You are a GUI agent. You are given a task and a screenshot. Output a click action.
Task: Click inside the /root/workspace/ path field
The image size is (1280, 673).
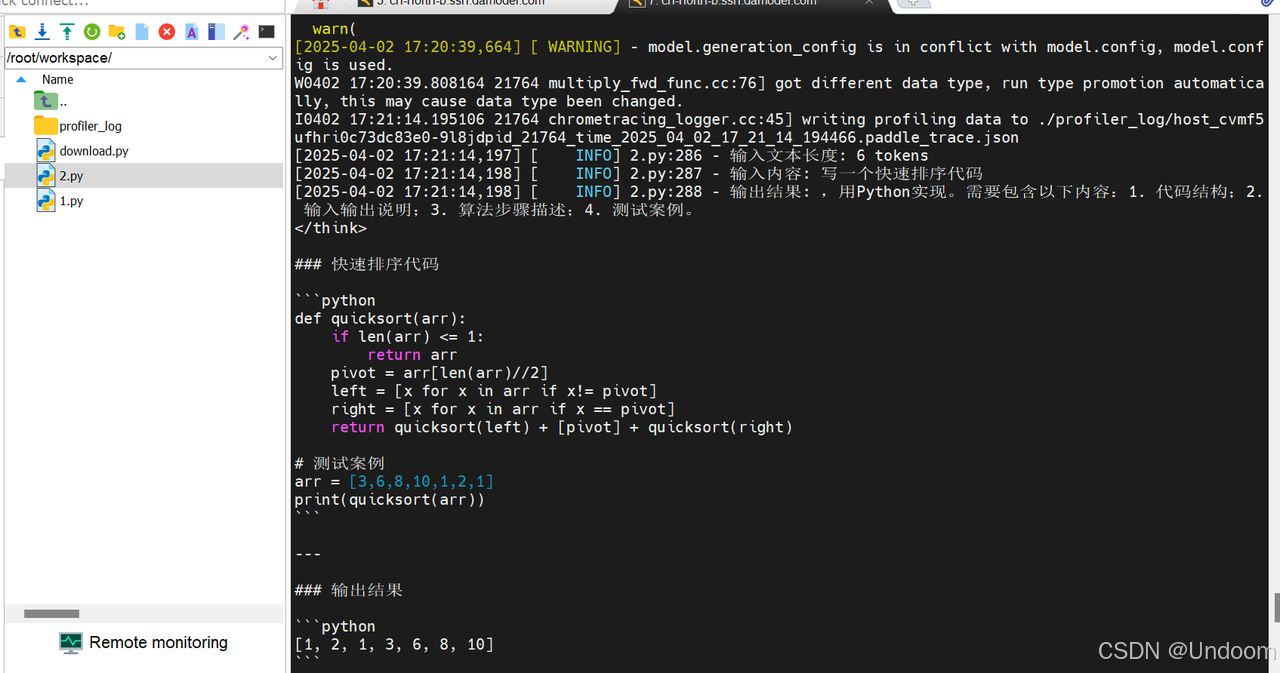(136, 58)
